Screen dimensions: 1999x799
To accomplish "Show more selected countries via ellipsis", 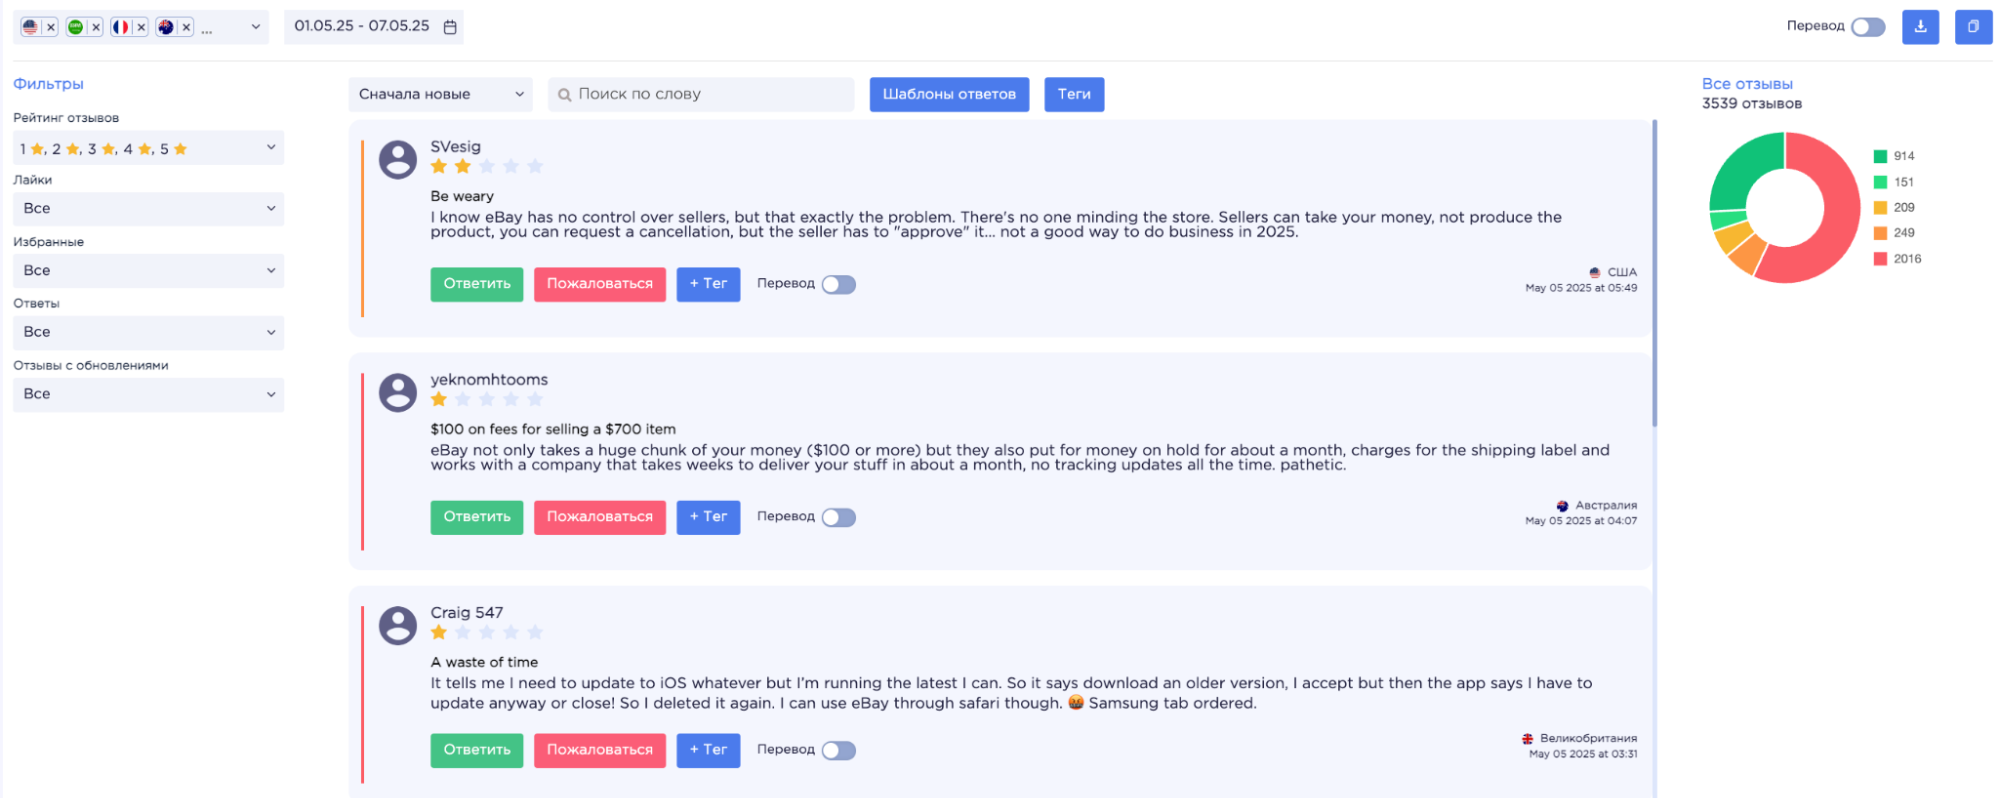I will tap(207, 30).
